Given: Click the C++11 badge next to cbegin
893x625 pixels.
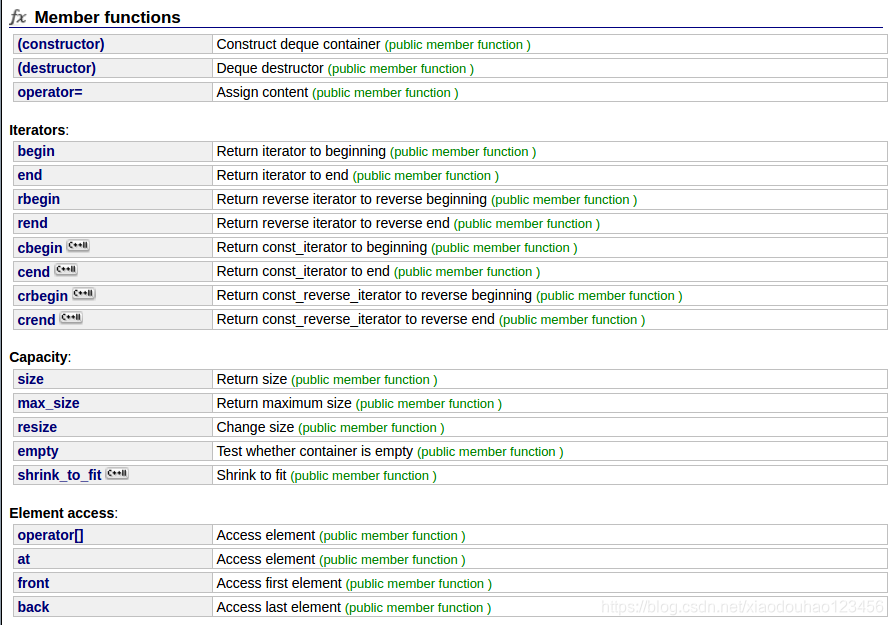Looking at the screenshot, I should 78,246.
